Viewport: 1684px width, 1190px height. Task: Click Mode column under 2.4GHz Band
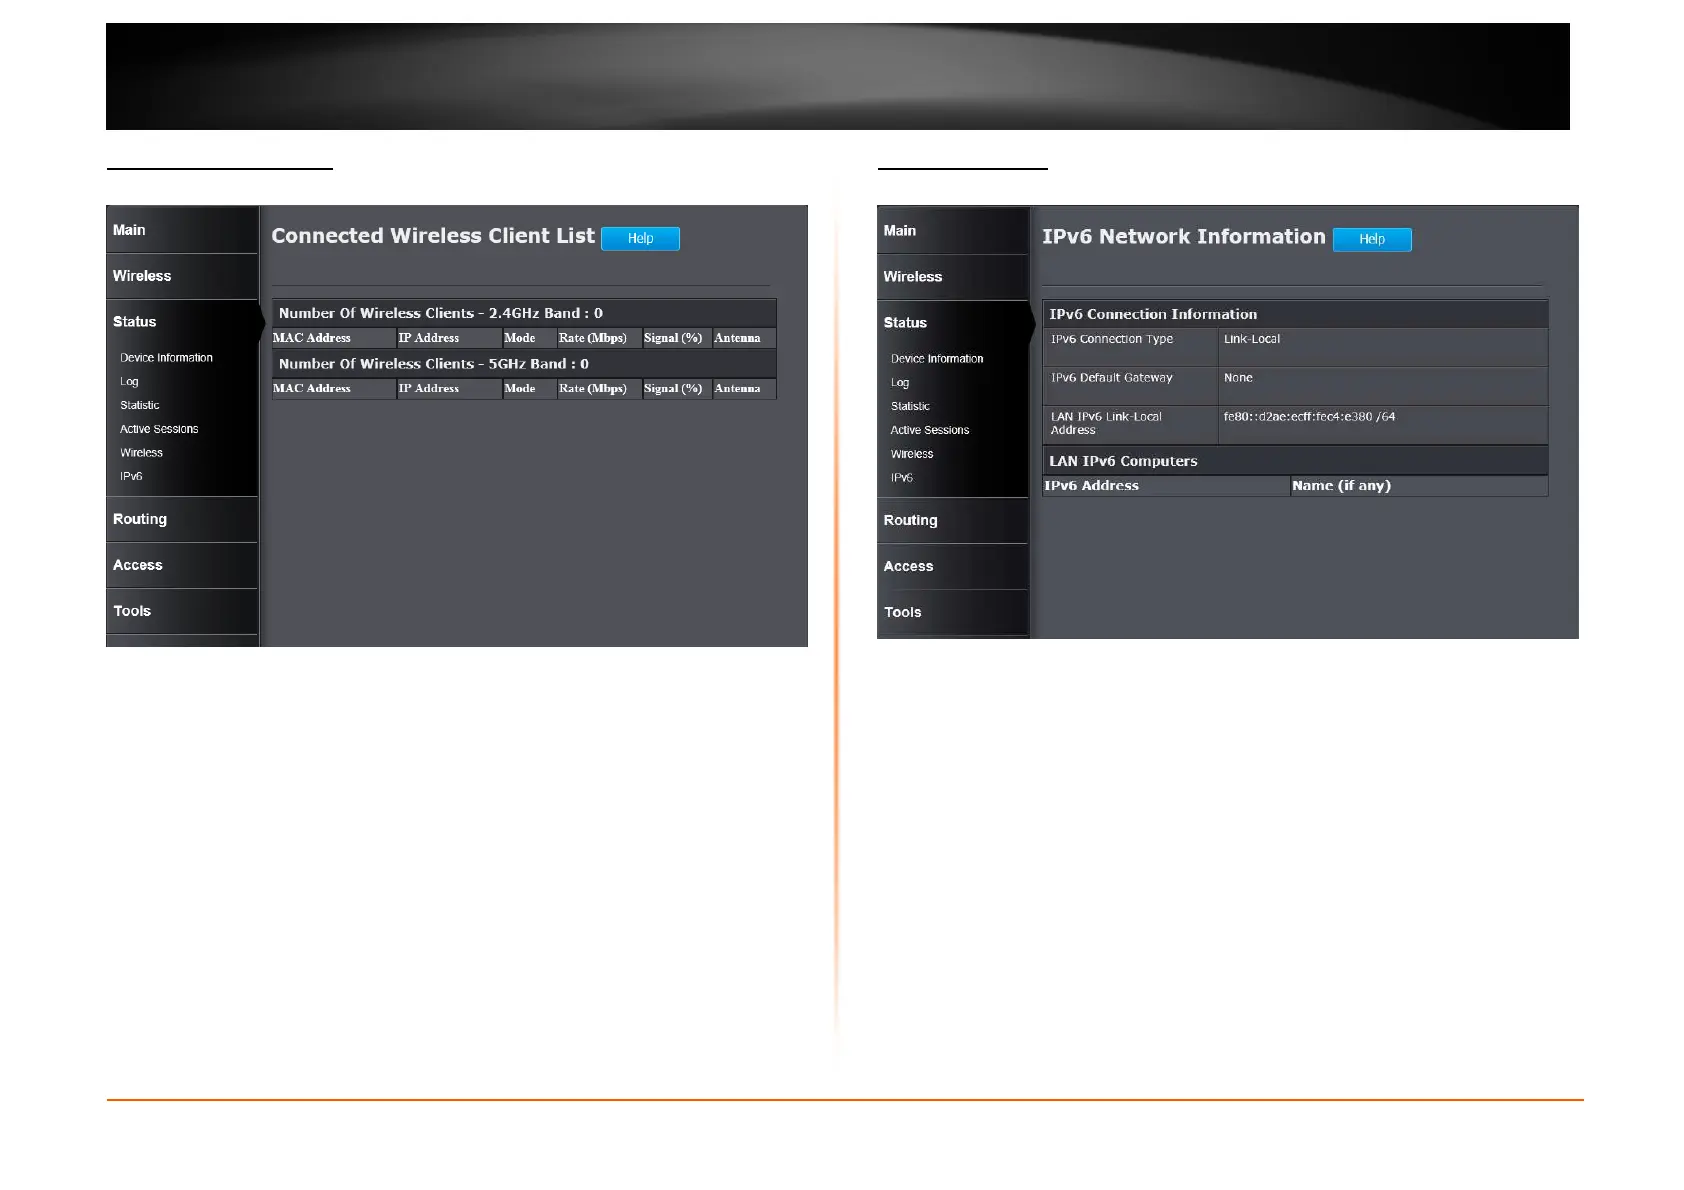pyautogui.click(x=529, y=338)
